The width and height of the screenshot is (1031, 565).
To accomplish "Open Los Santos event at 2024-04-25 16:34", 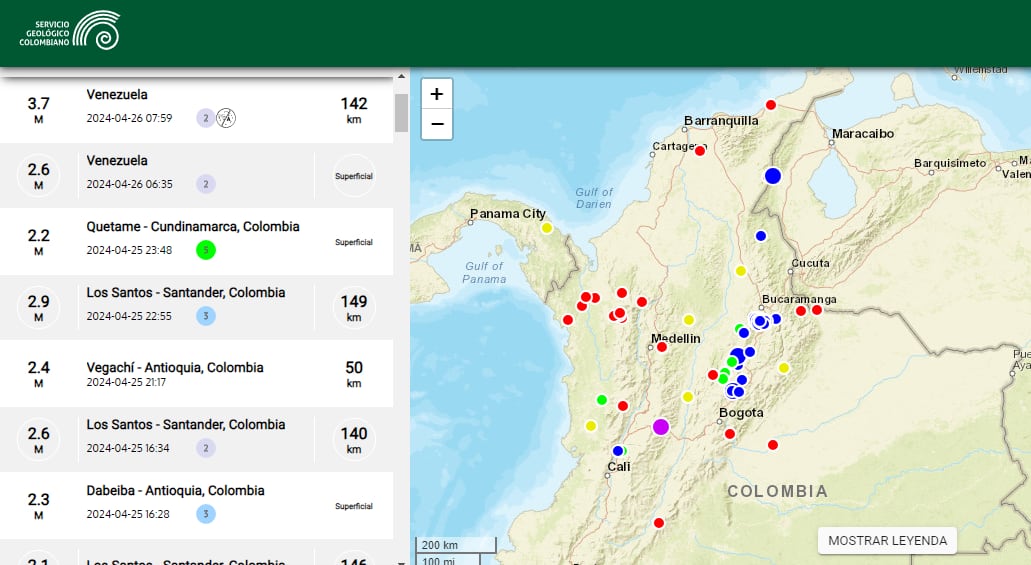I will pos(197,439).
